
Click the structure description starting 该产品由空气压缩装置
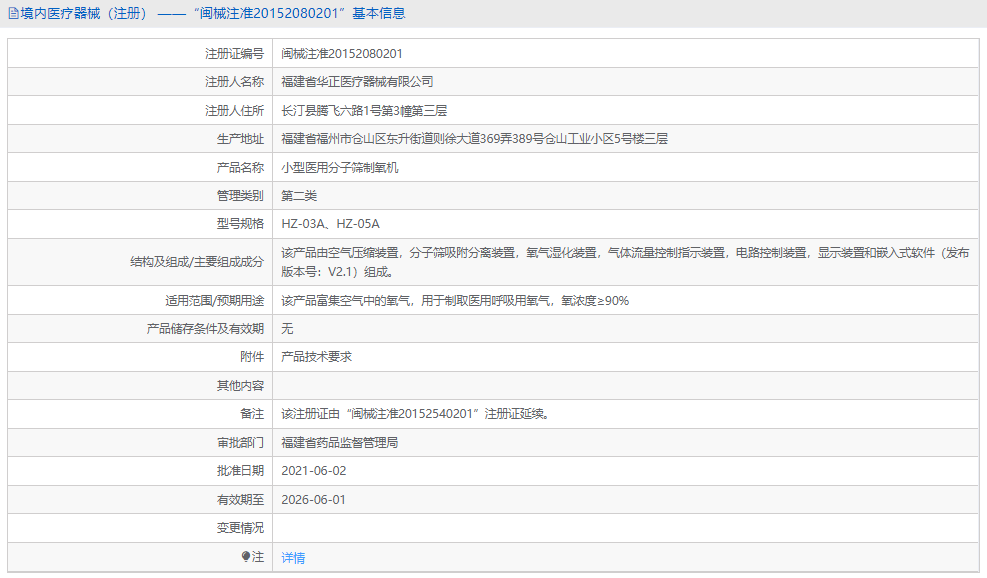[x=625, y=262]
